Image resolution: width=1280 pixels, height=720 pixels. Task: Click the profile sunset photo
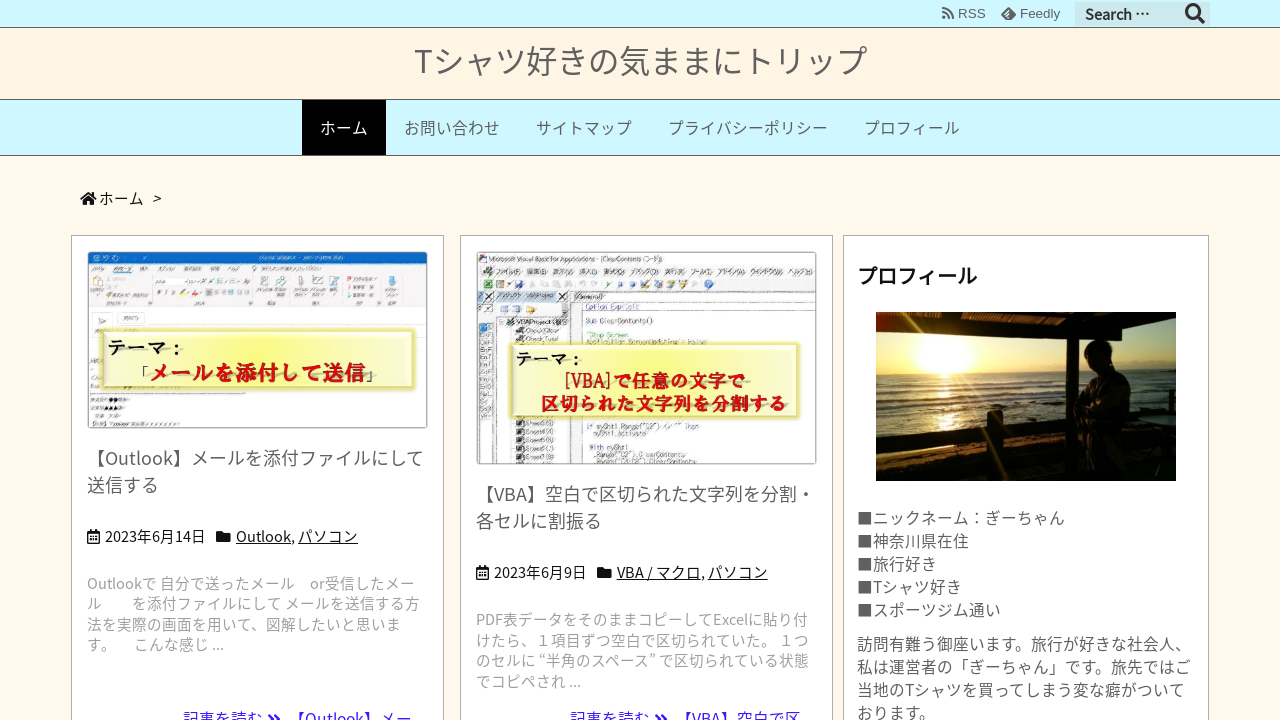pos(1026,397)
